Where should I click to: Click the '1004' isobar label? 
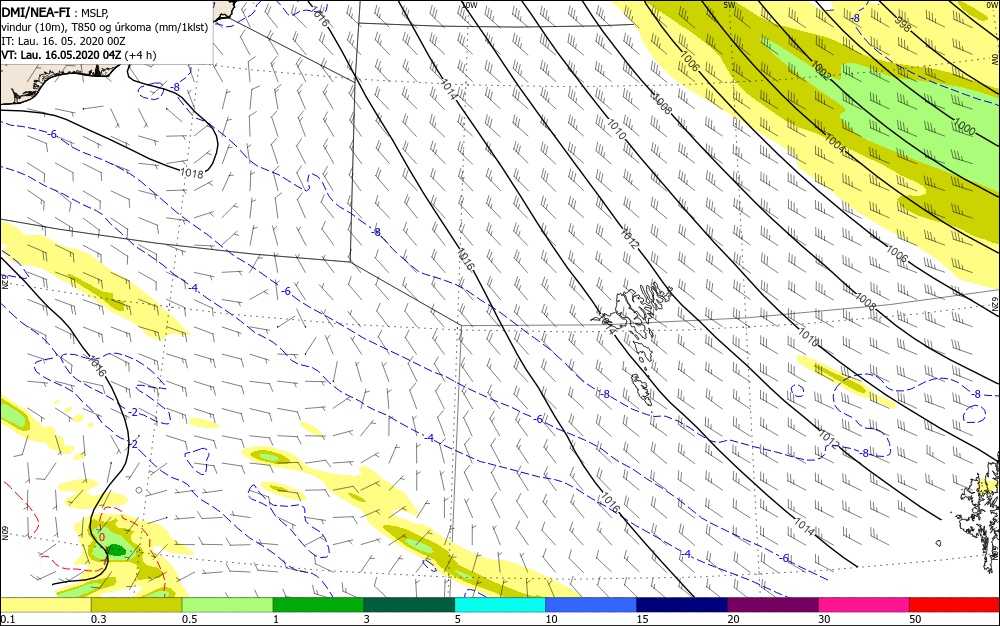834,143
